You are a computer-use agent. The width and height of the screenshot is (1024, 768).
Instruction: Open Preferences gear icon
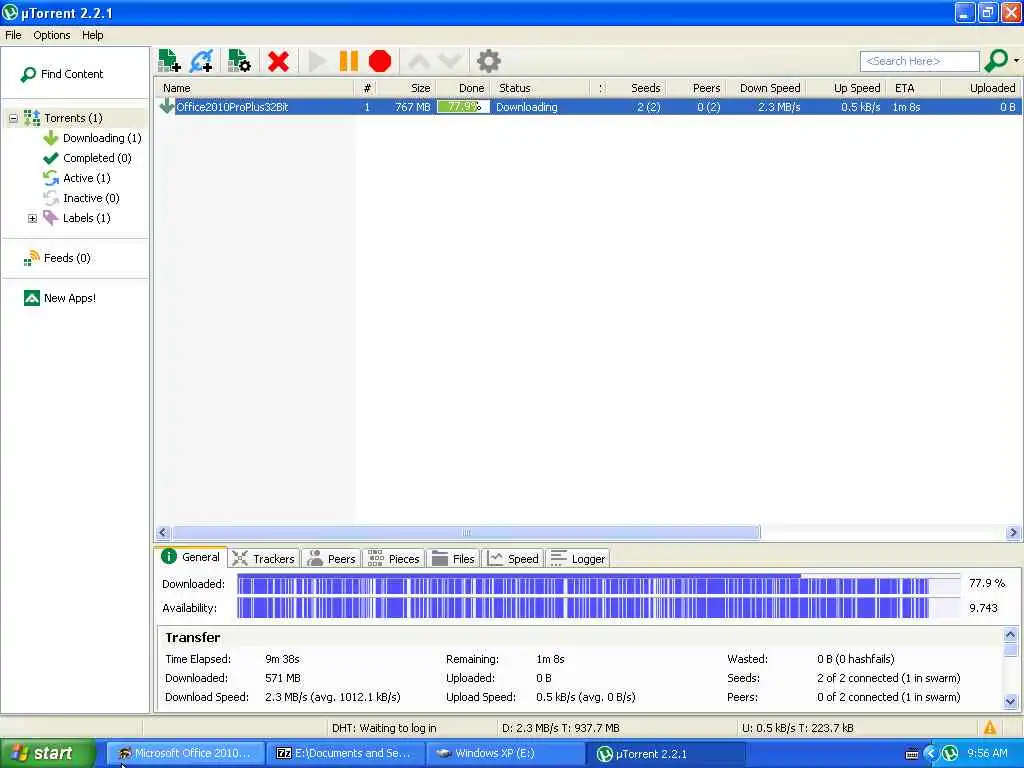click(x=488, y=61)
